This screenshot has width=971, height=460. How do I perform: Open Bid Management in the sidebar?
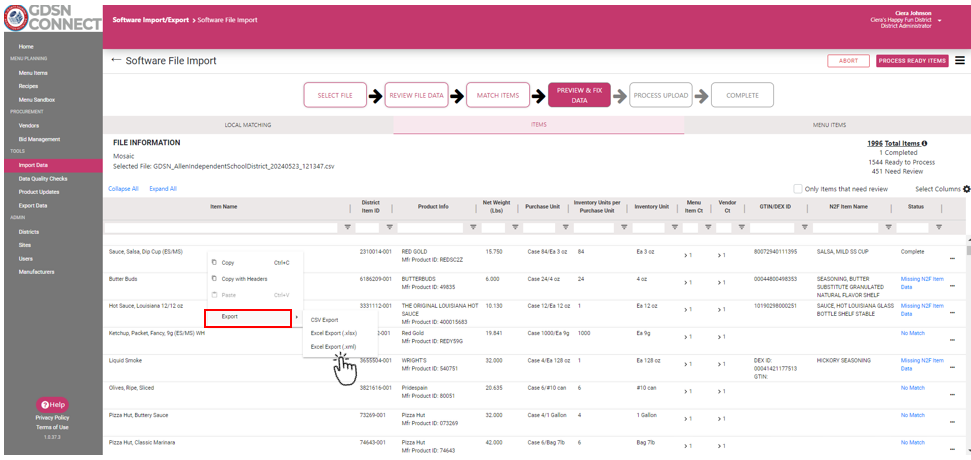(x=39, y=139)
